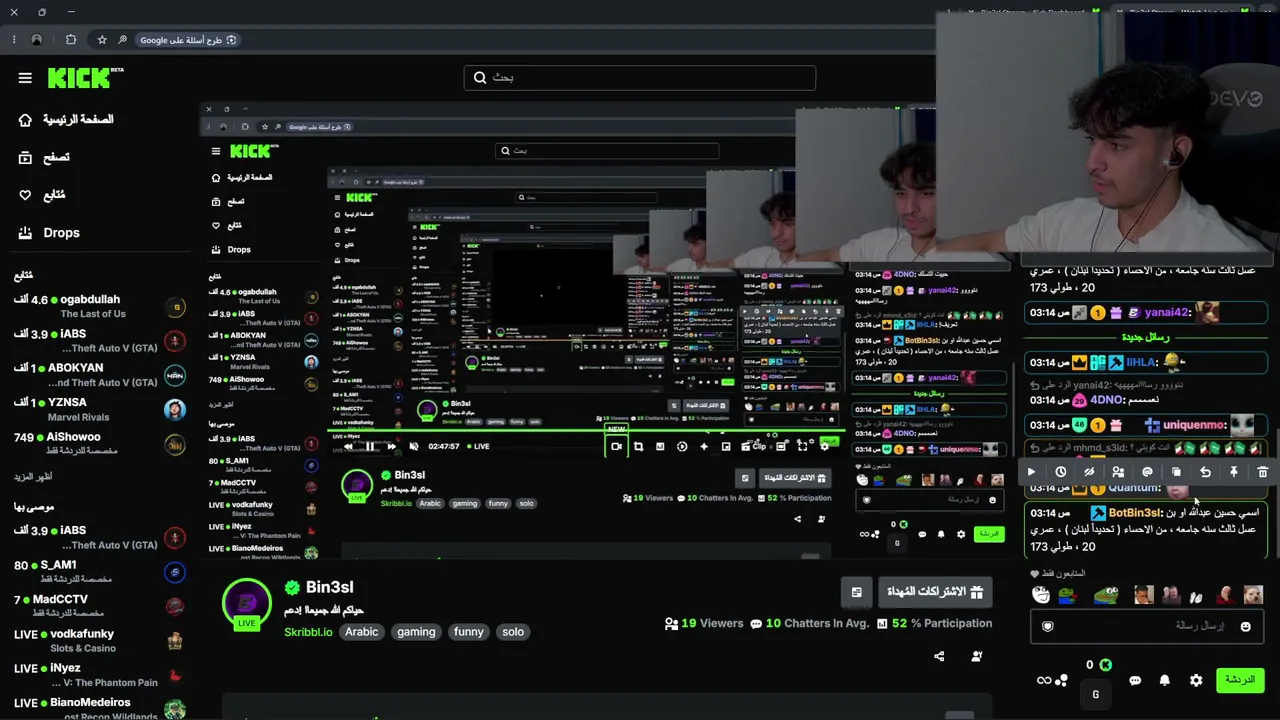Bookmark the page with the outer browser's star icon
1280x720 pixels.
click(102, 40)
